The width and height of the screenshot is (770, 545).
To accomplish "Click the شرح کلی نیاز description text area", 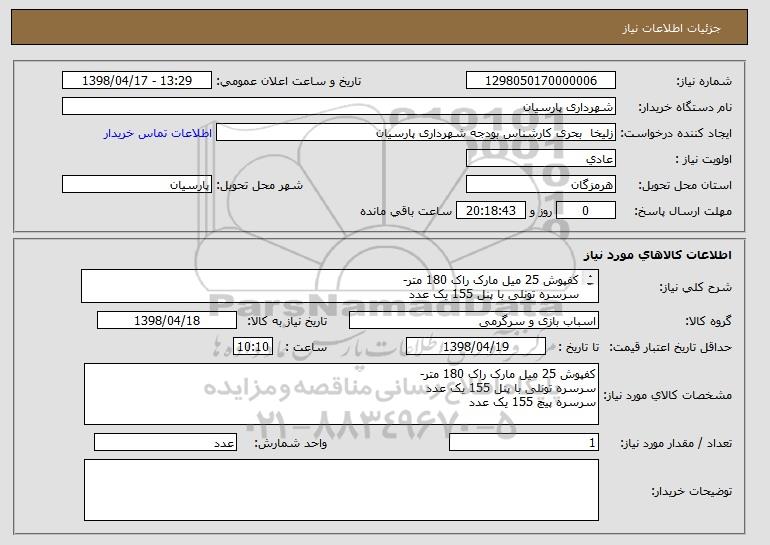I will tap(340, 286).
